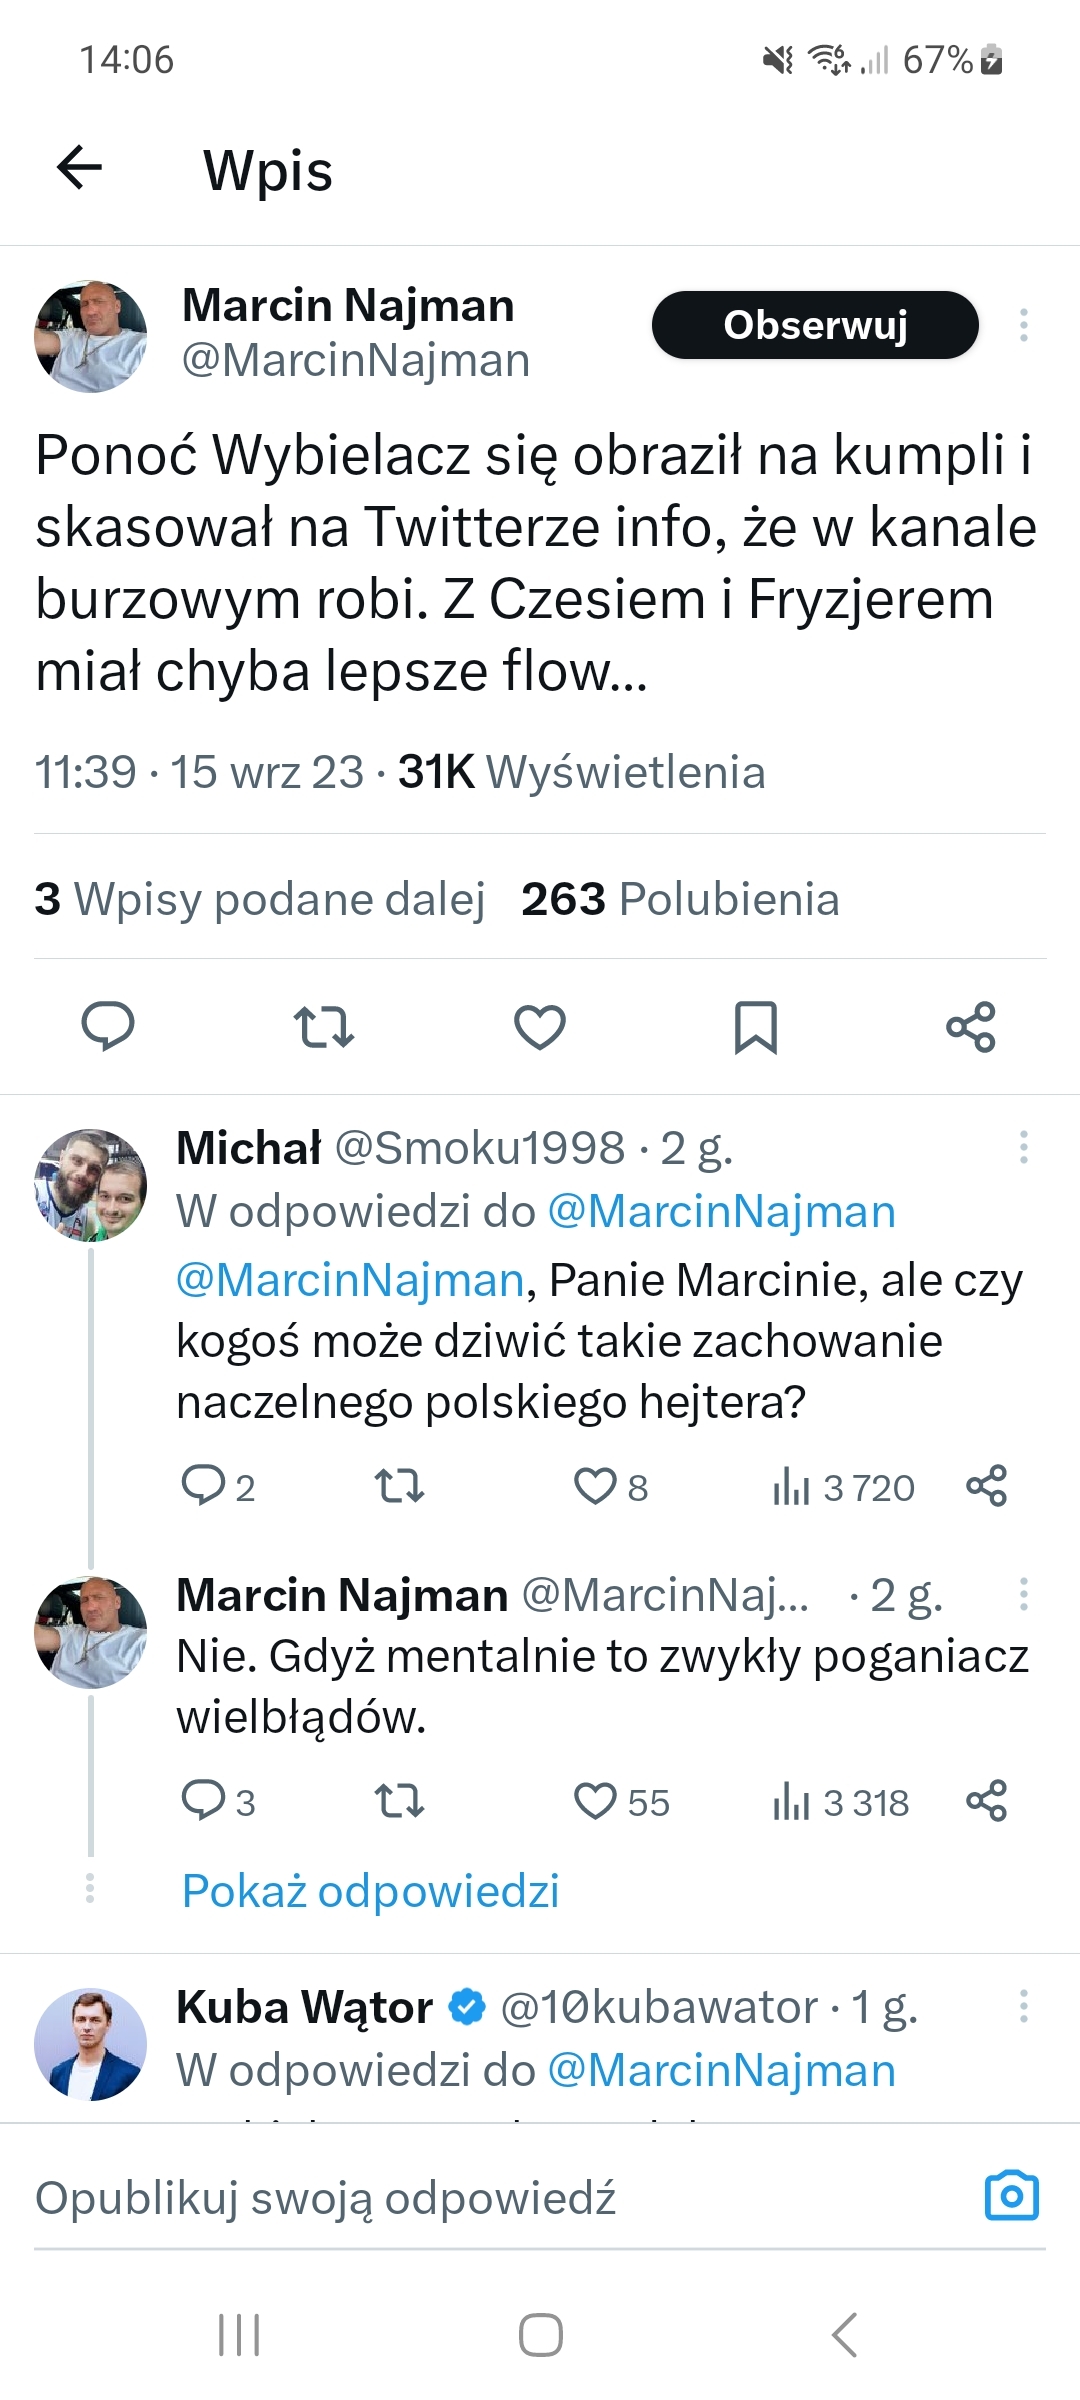Image resolution: width=1080 pixels, height=2400 pixels.
Task: Open the camera icon in the reply bar
Action: click(x=1011, y=2196)
